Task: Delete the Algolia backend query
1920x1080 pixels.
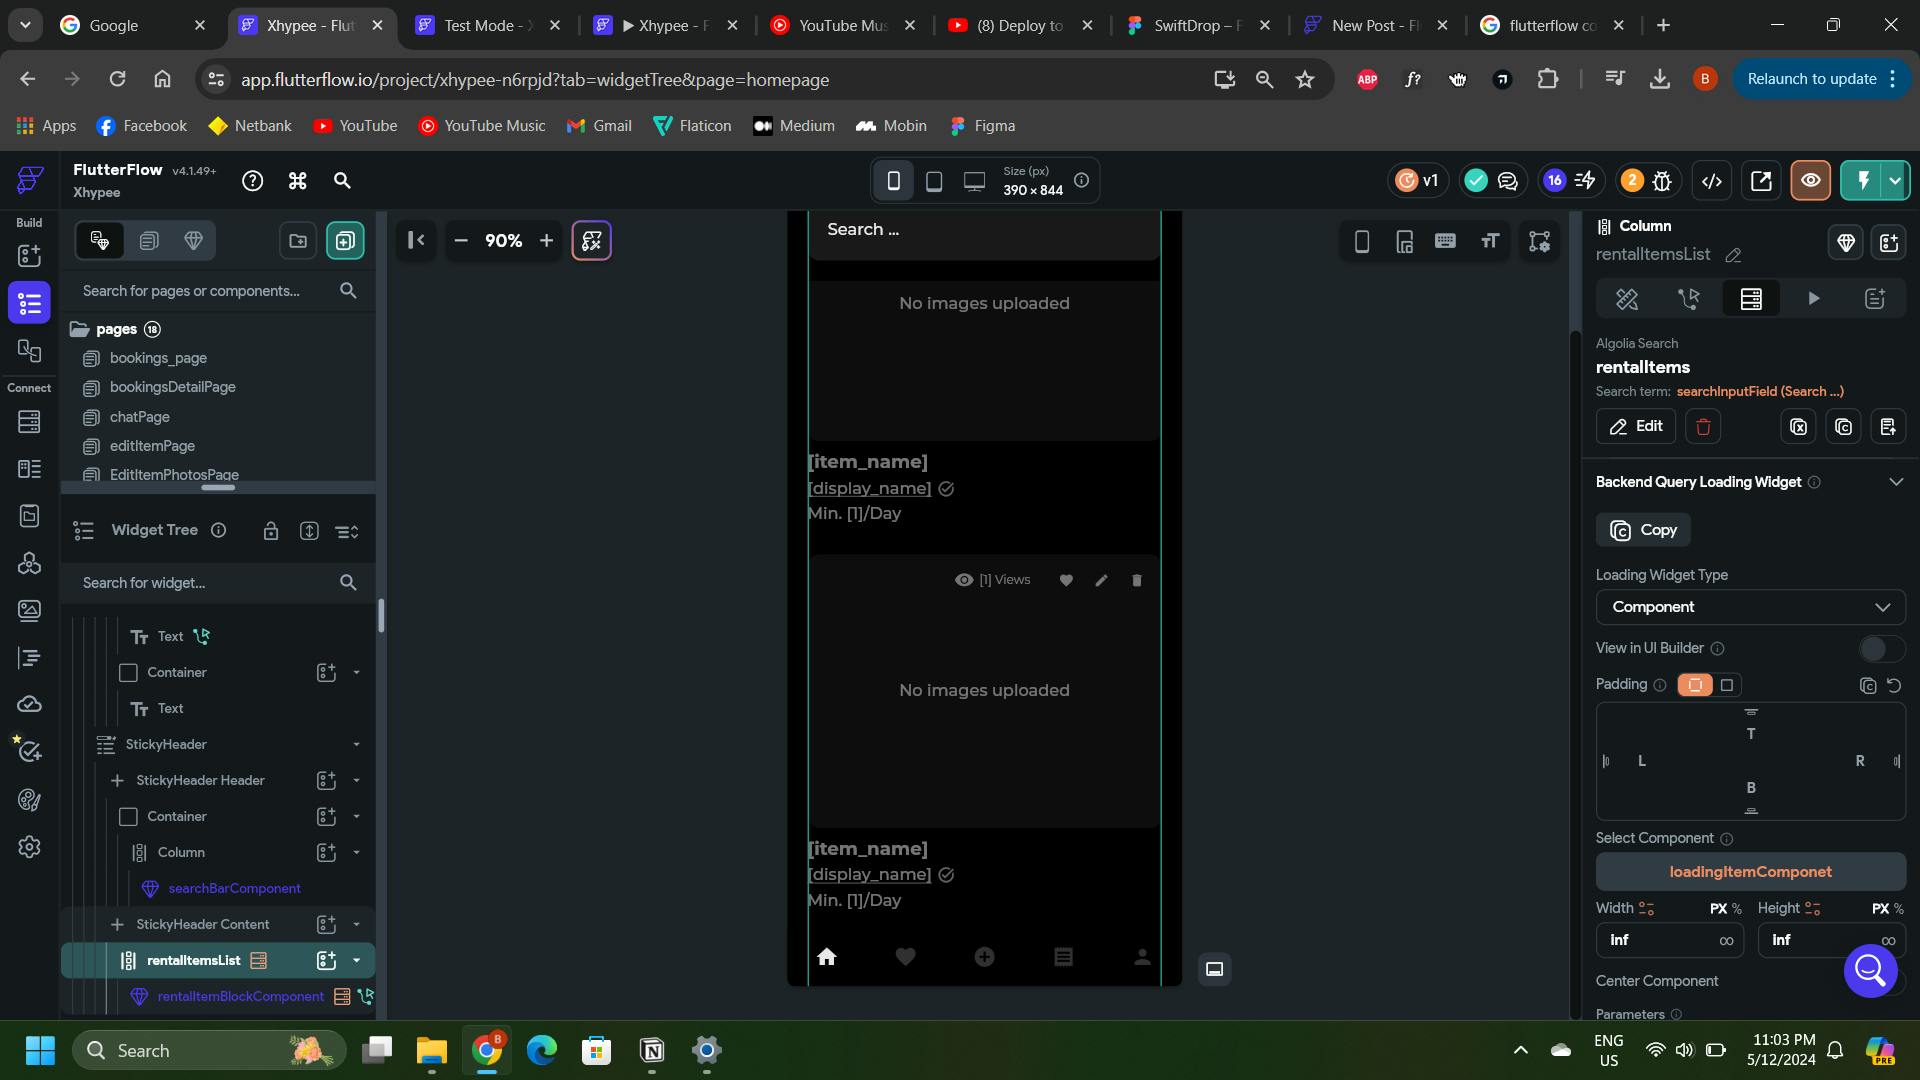Action: (1703, 427)
